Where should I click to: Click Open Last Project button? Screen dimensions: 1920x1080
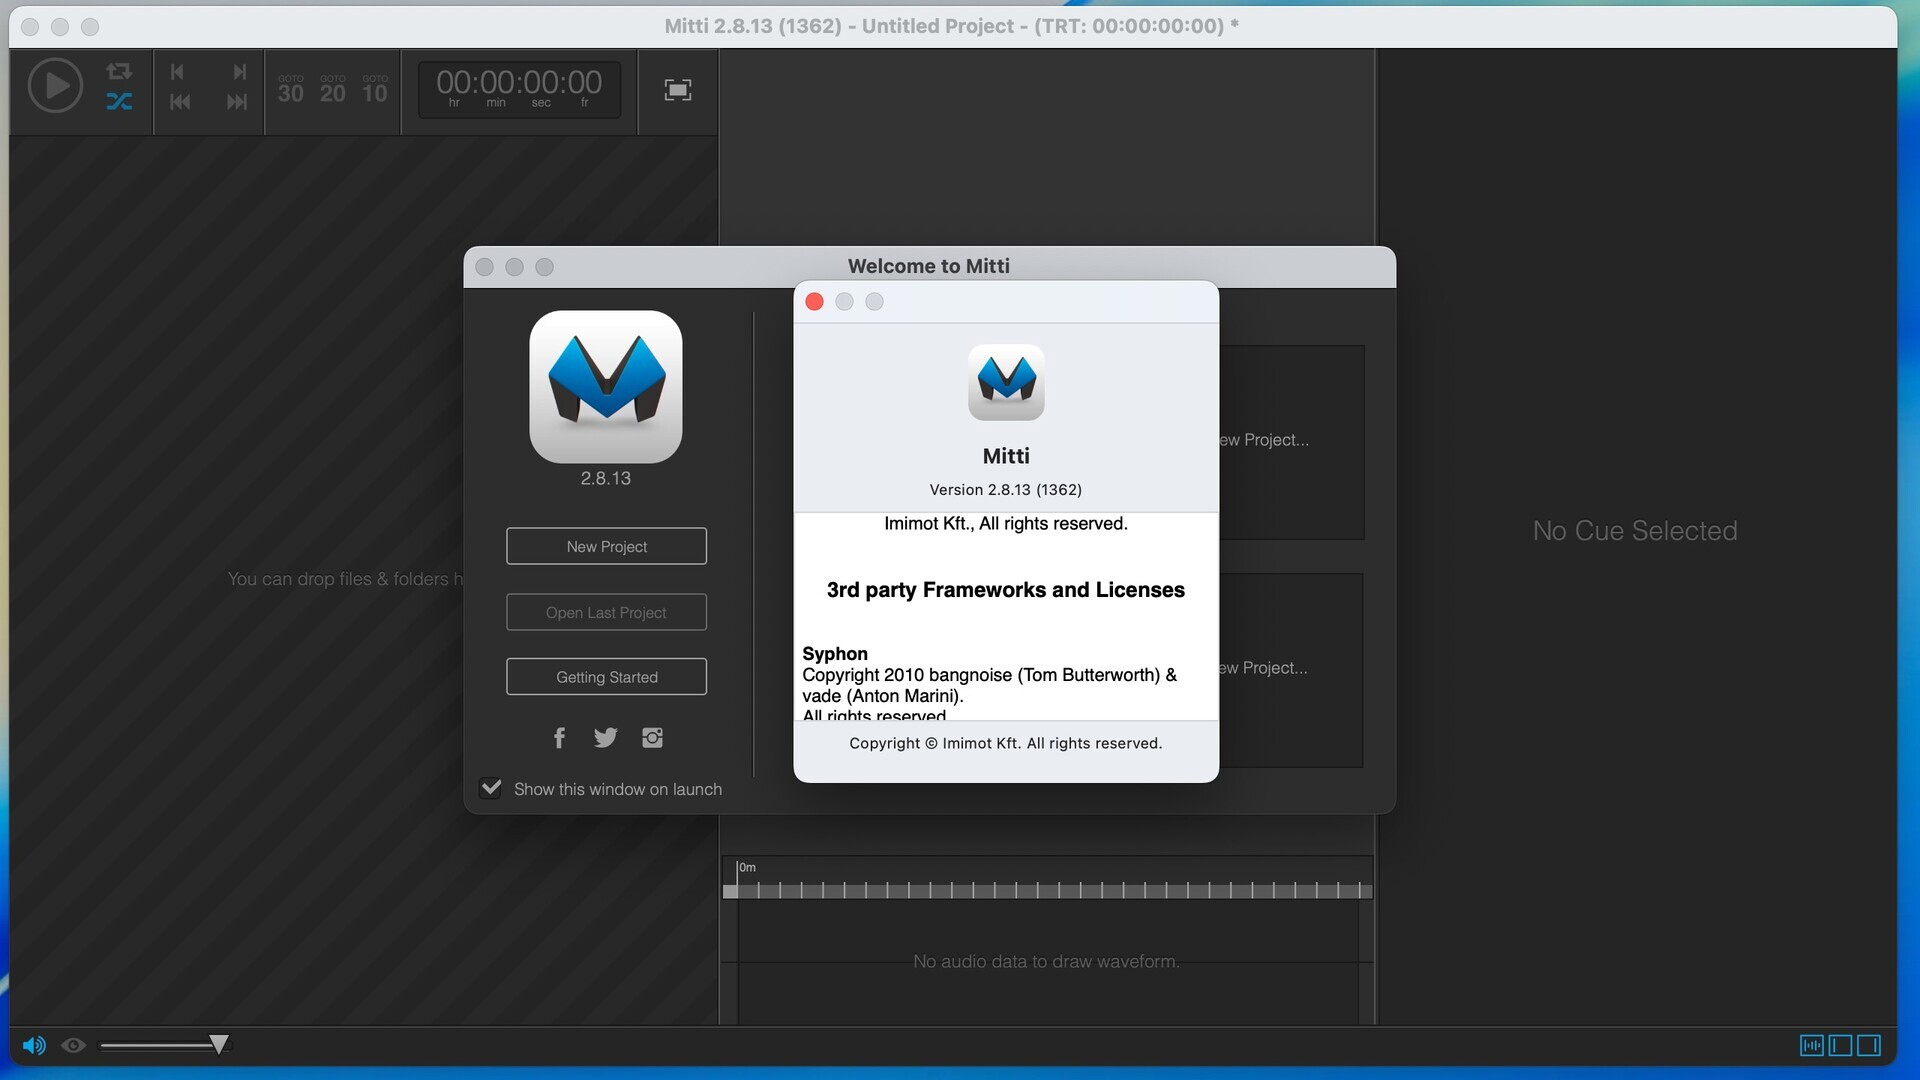(x=606, y=612)
